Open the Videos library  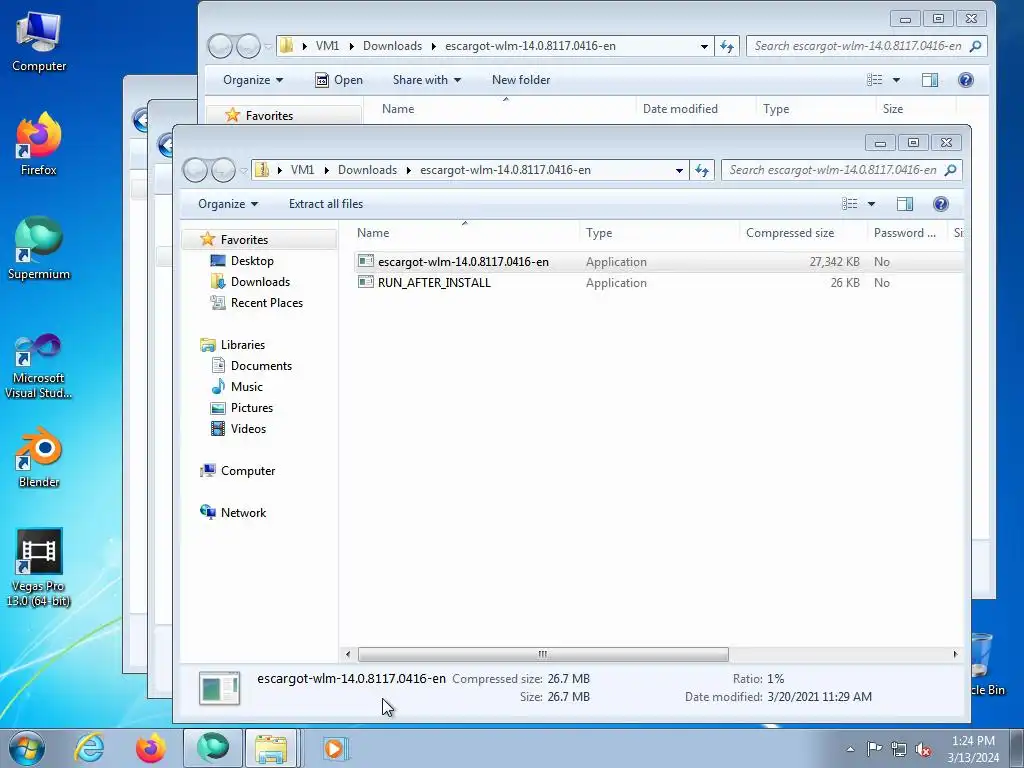pos(248,428)
